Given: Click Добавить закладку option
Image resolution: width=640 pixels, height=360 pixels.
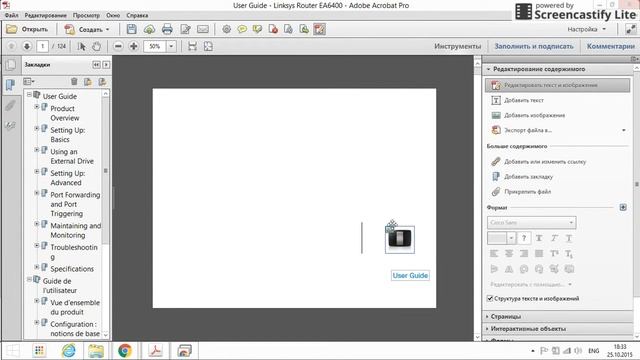Looking at the screenshot, I should (521, 176).
